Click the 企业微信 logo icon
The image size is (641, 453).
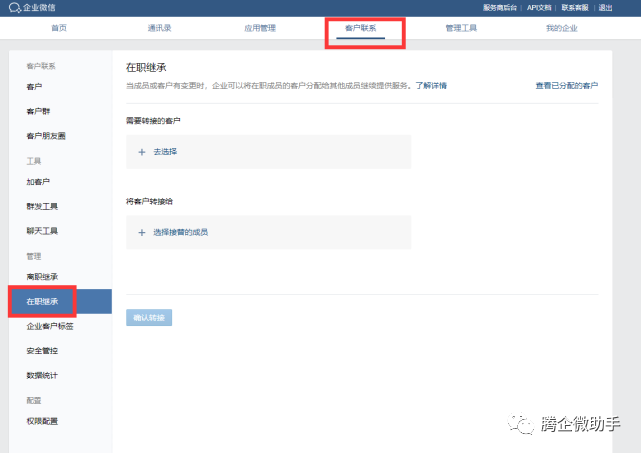click(14, 8)
